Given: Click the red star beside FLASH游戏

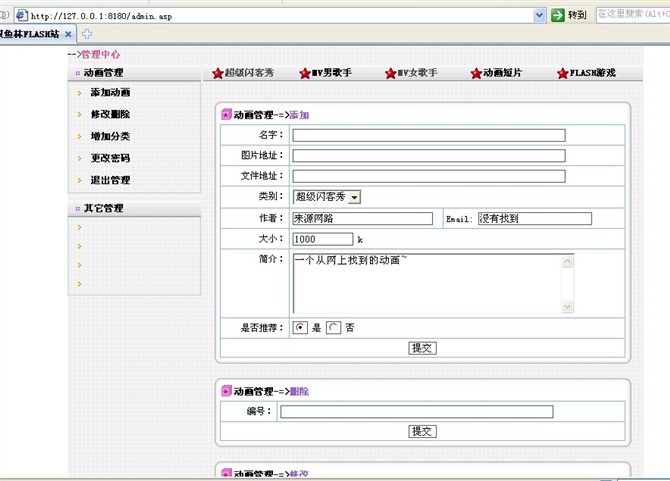Looking at the screenshot, I should [x=563, y=73].
